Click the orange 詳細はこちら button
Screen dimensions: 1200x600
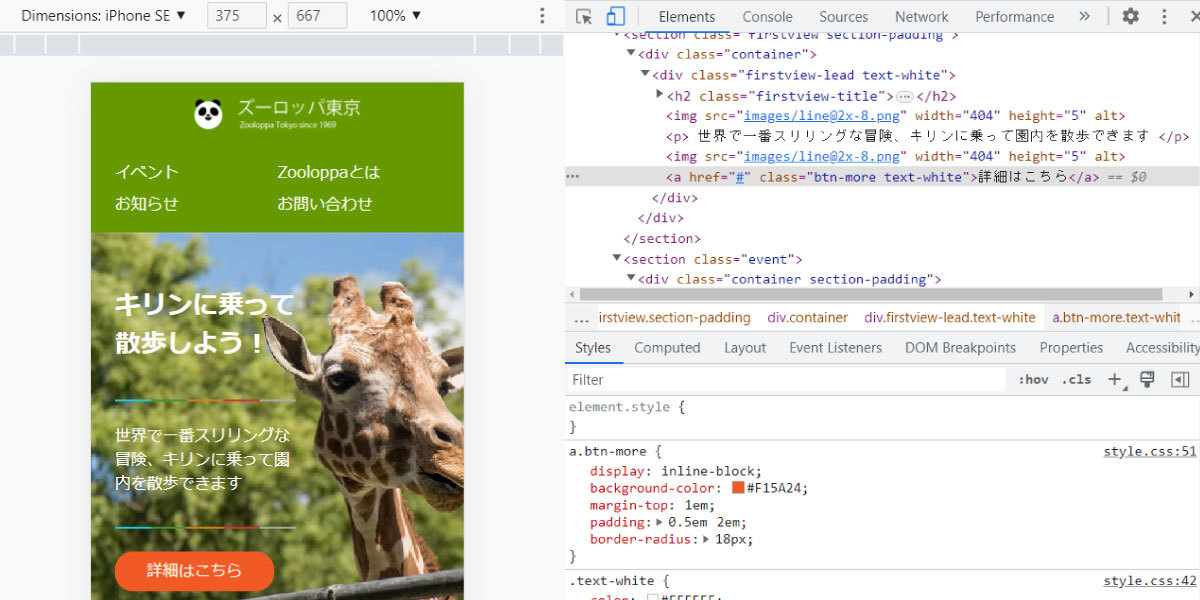coord(194,571)
